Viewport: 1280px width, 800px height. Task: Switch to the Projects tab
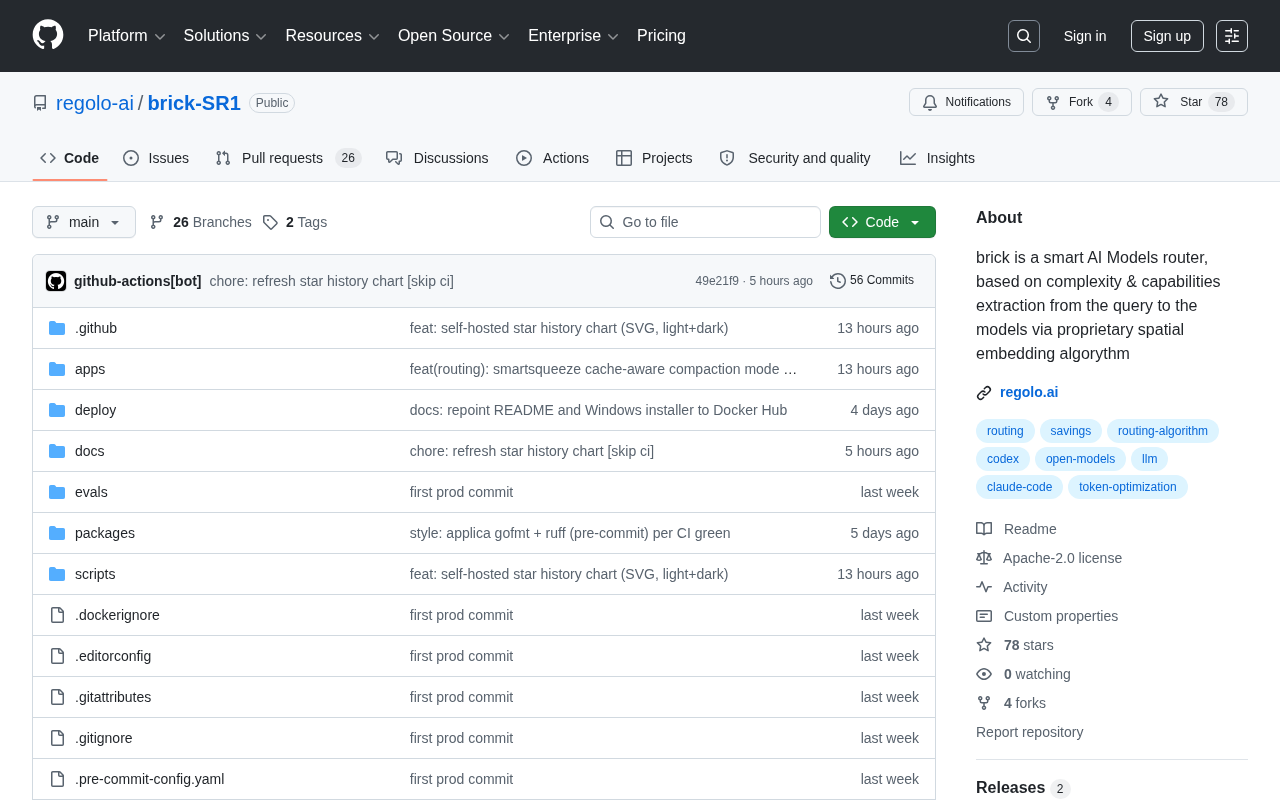point(654,158)
